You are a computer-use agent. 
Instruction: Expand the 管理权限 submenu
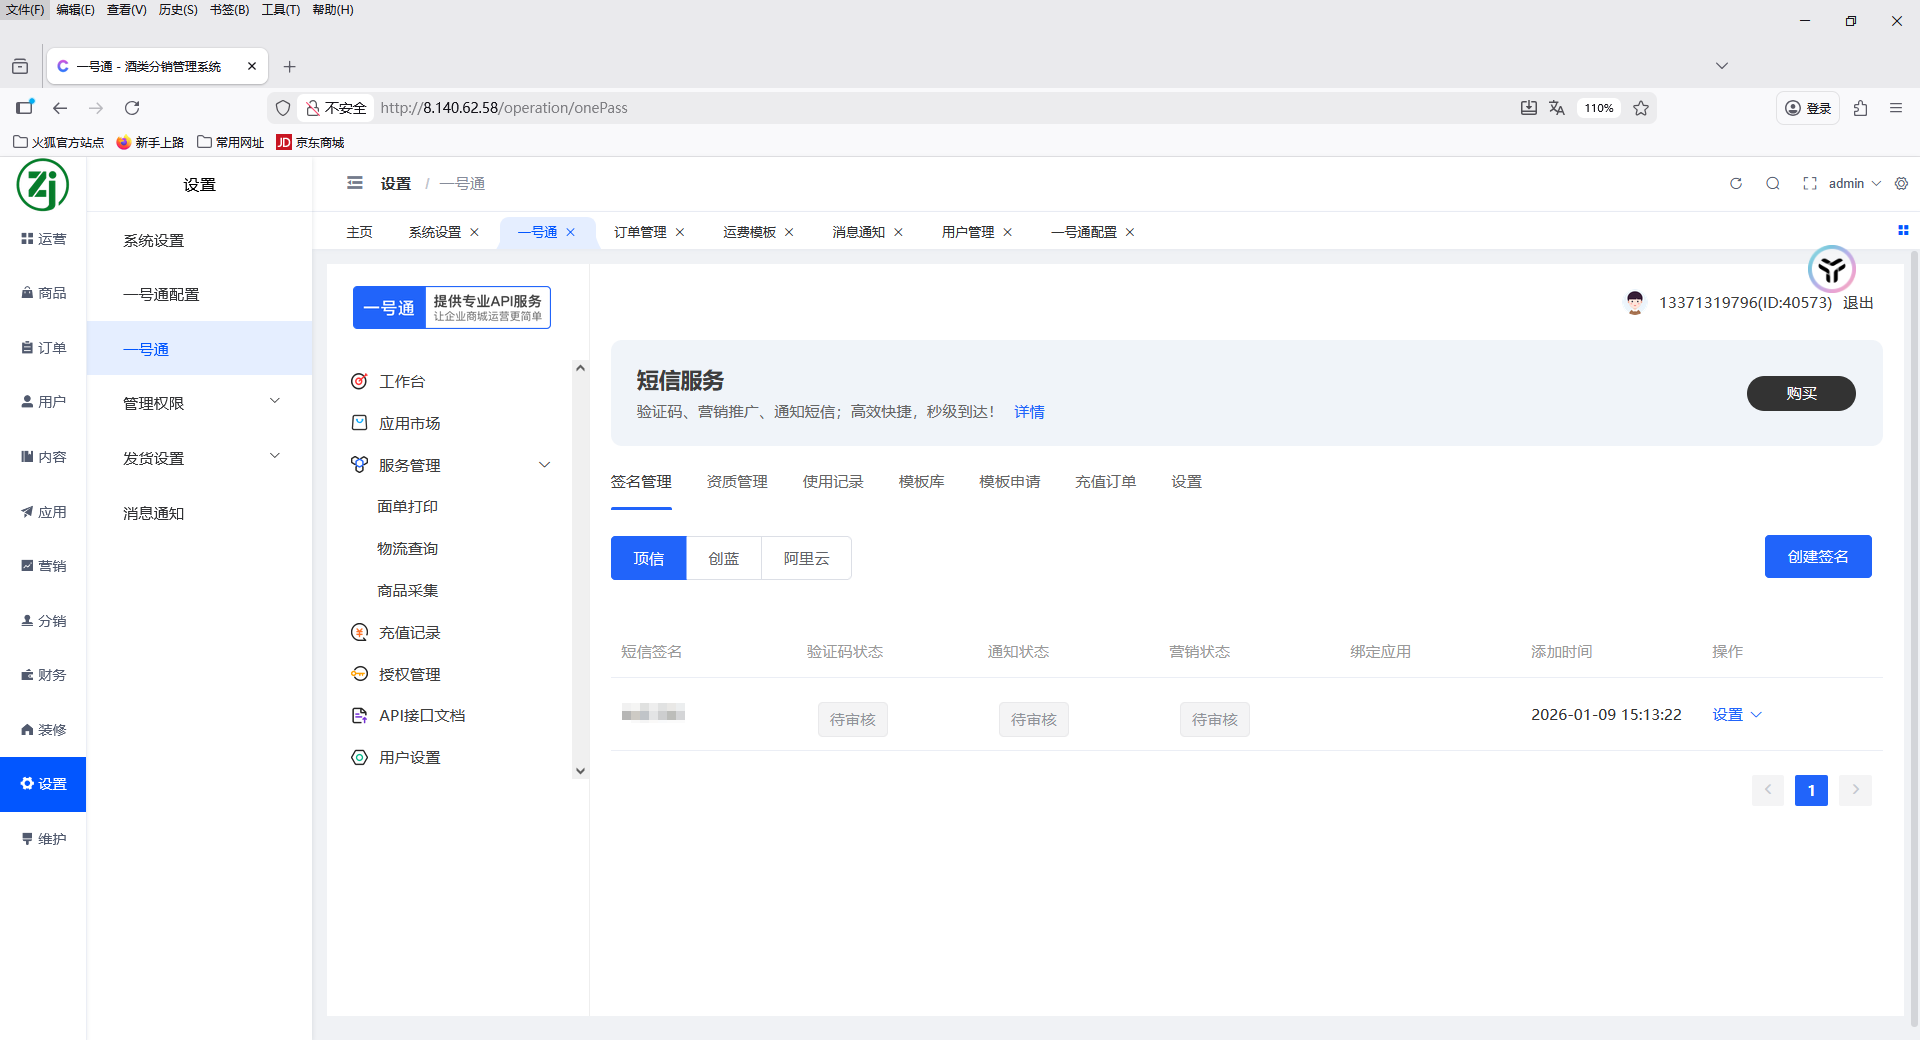tap(275, 402)
